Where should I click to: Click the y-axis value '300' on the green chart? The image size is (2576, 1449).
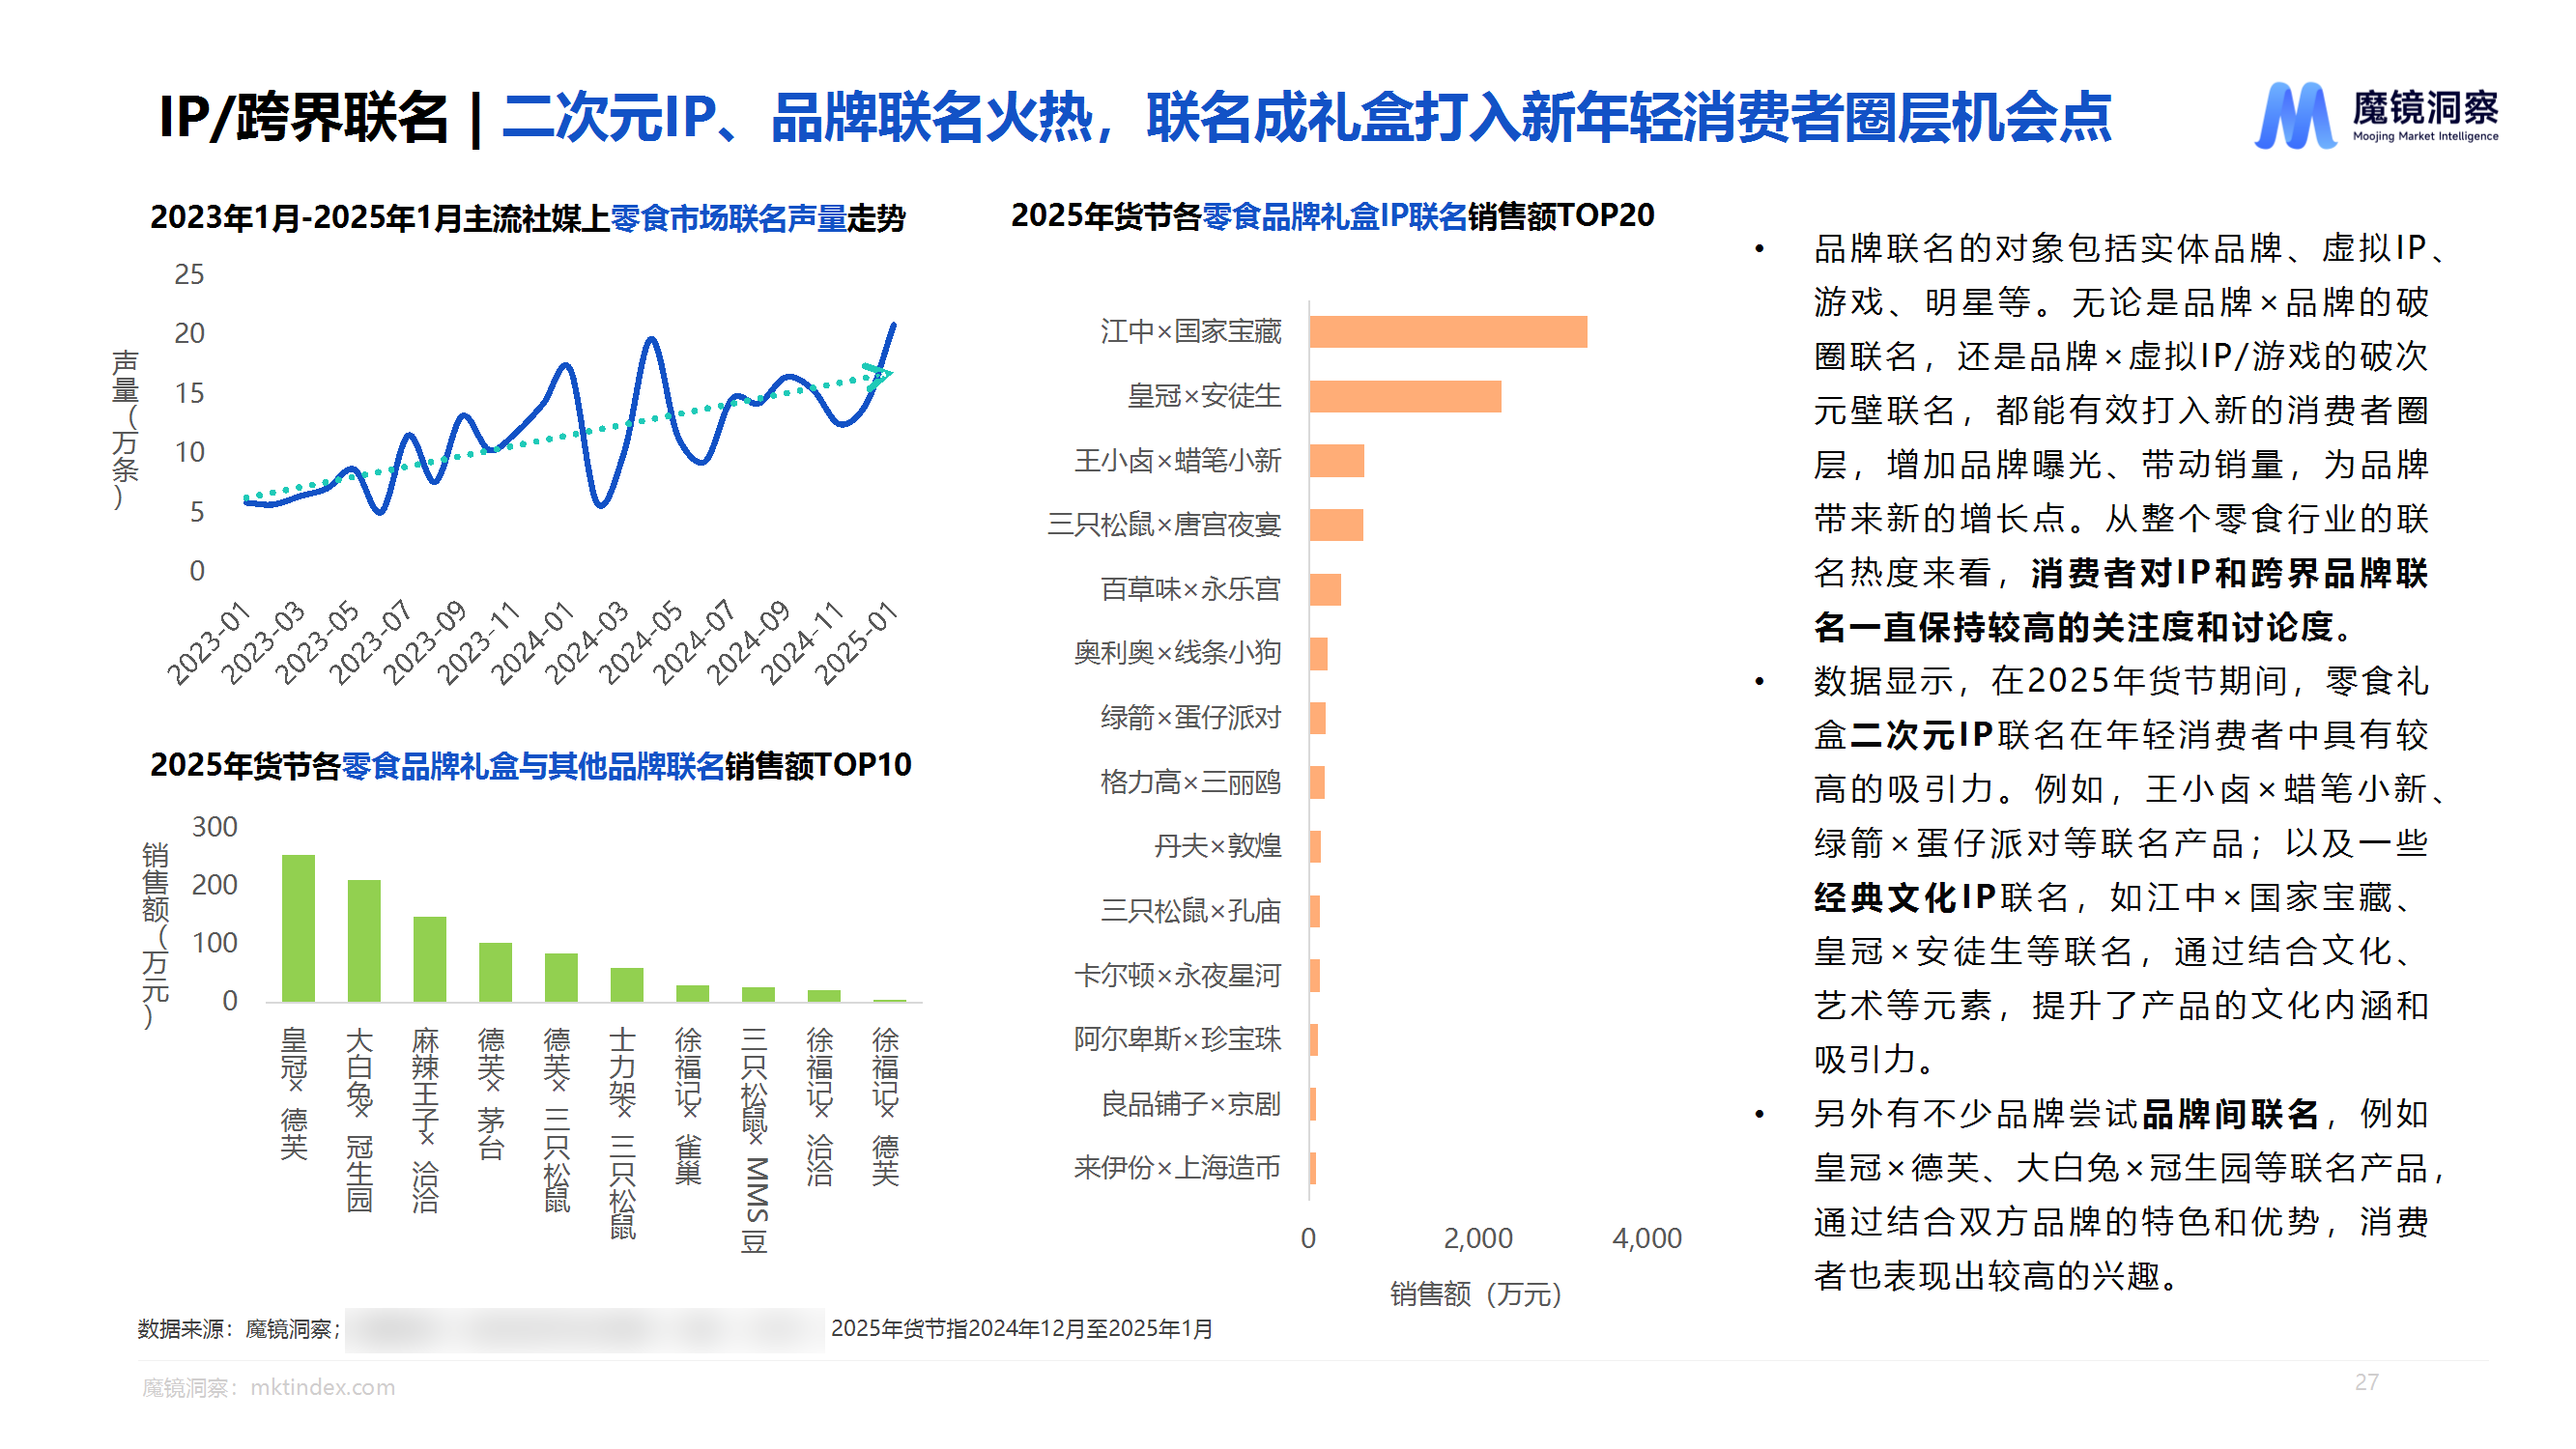(215, 827)
